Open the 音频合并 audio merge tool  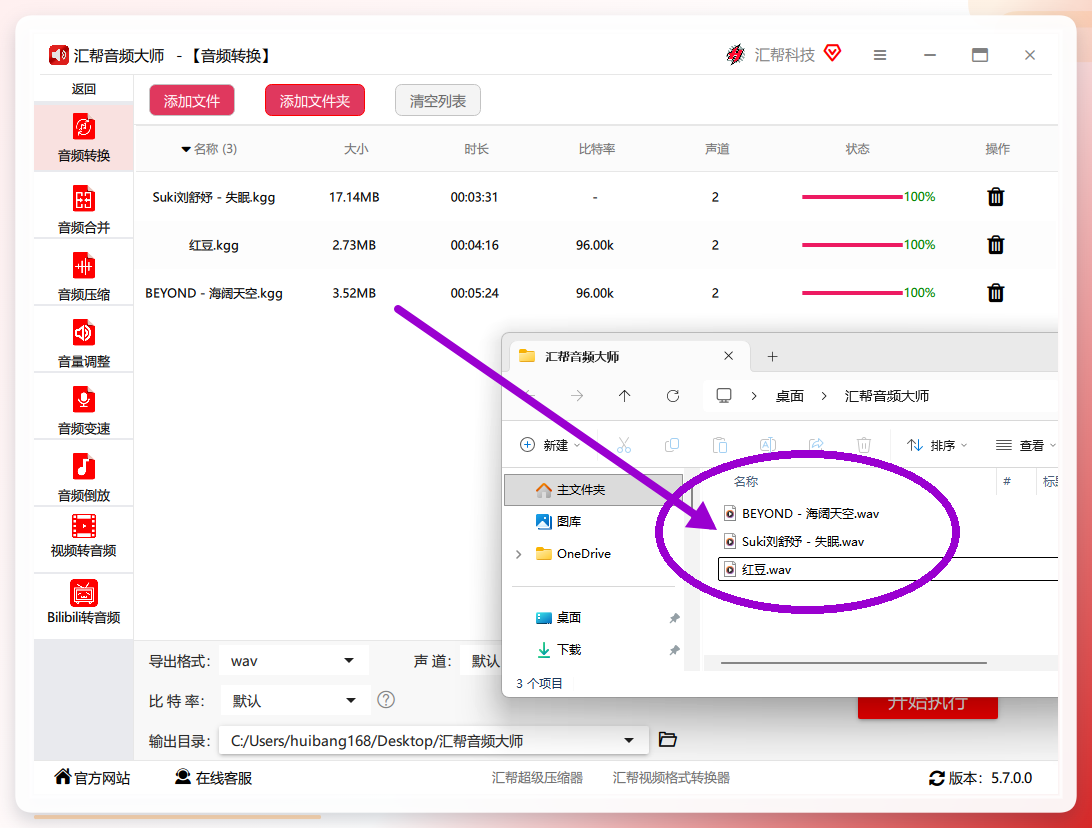(84, 208)
